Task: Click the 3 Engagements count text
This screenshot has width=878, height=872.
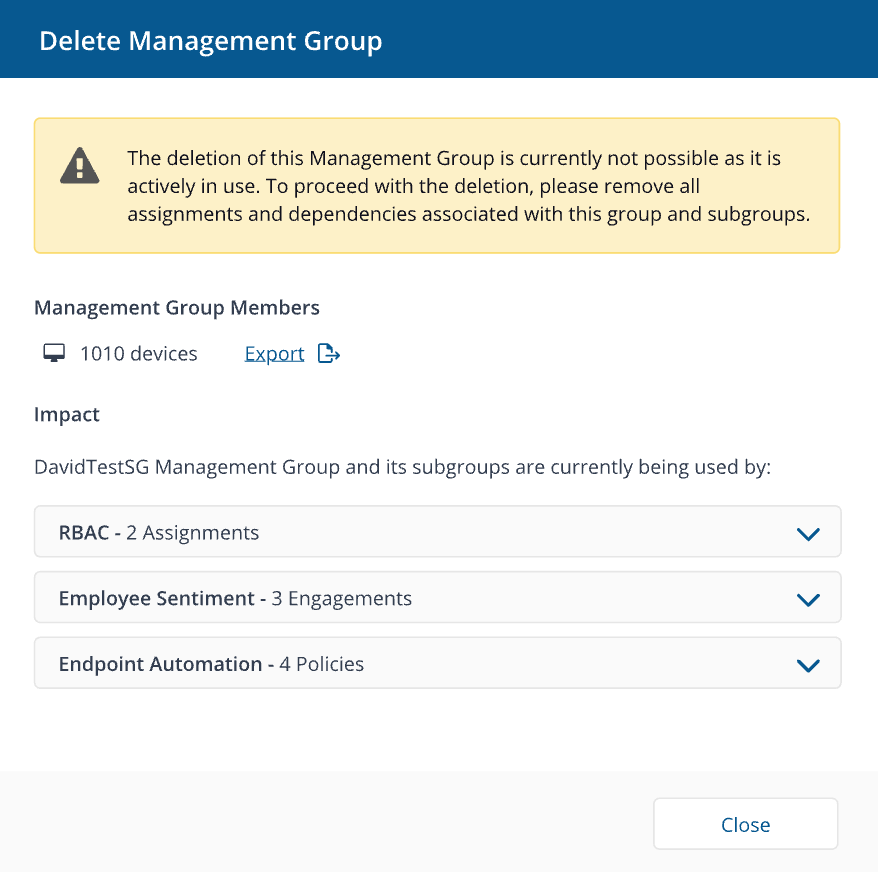Action: coord(341,599)
